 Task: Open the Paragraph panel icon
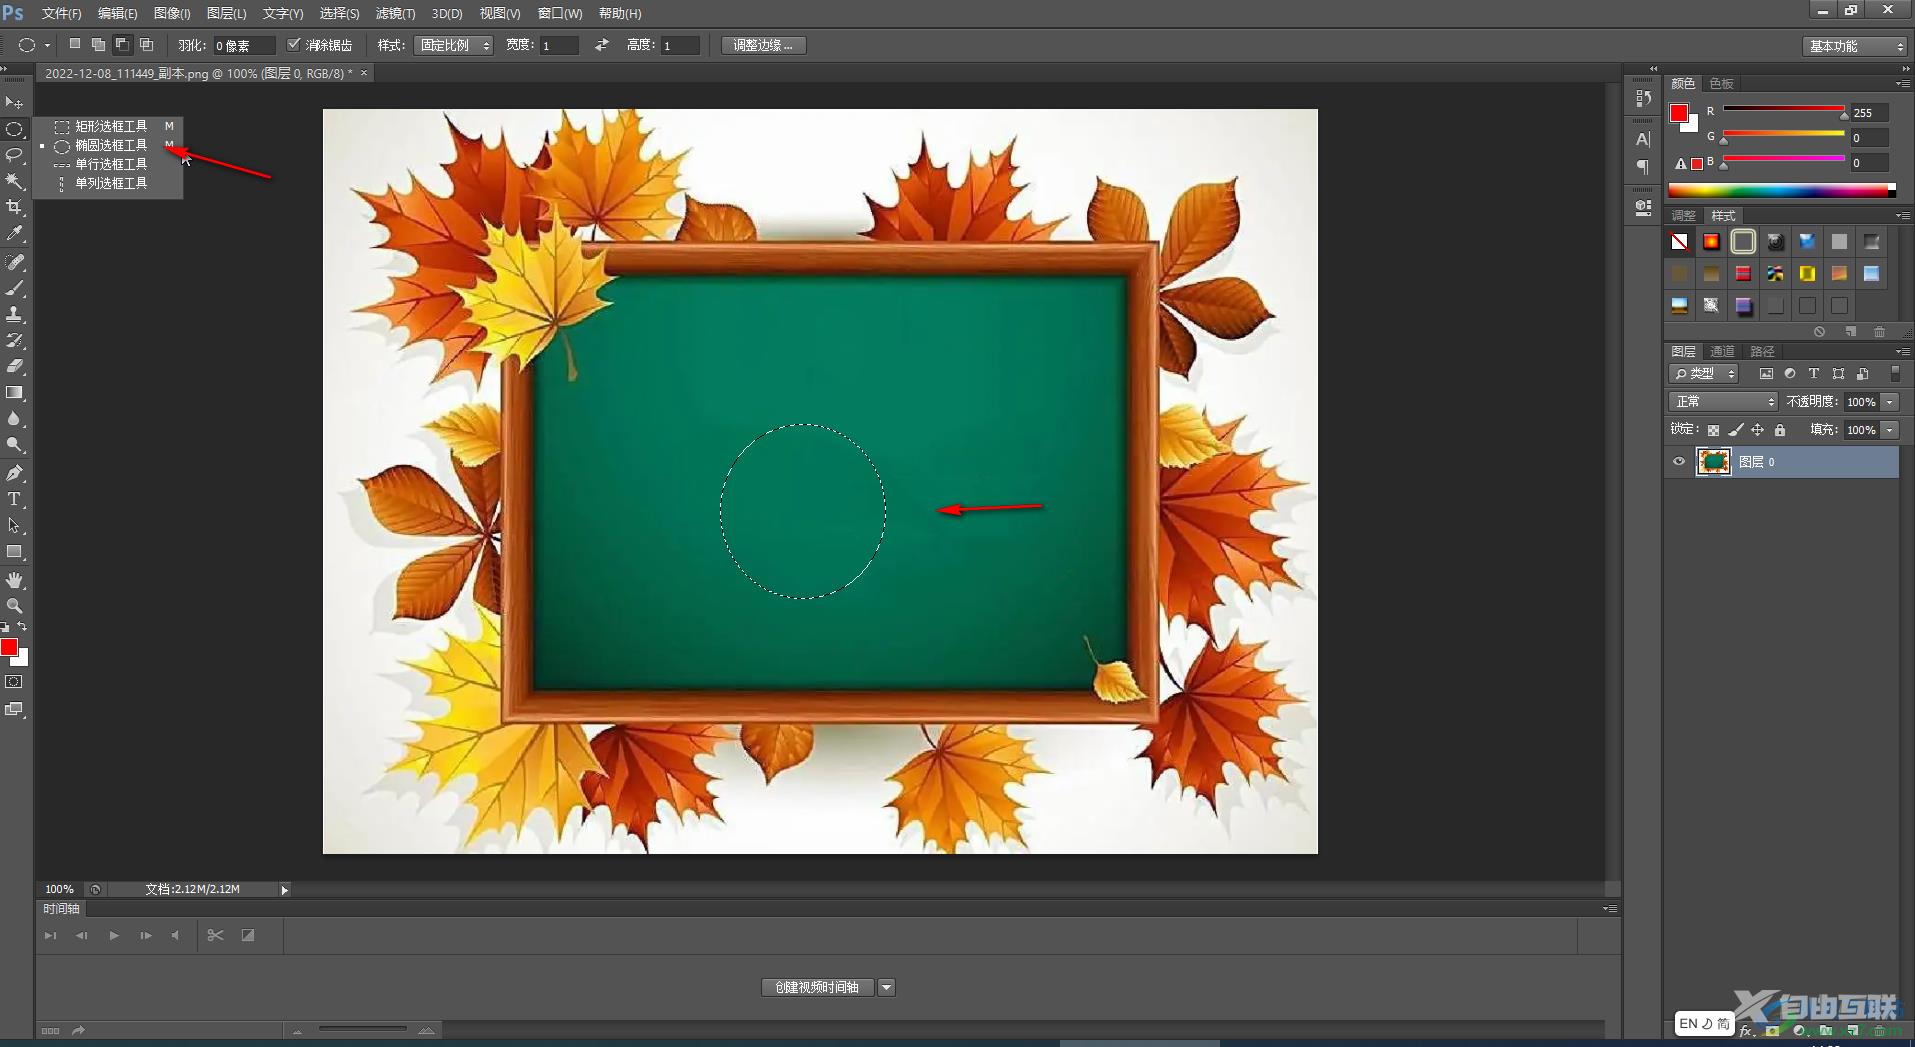[1643, 166]
